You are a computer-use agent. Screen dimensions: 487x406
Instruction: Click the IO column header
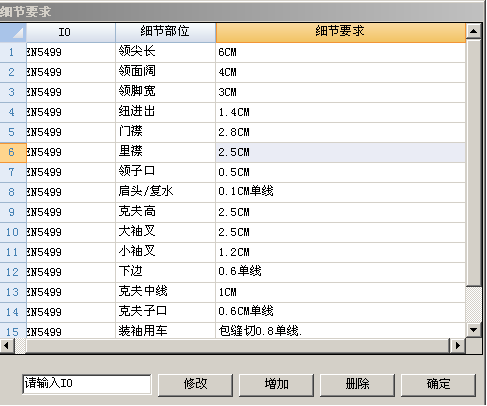click(x=71, y=32)
